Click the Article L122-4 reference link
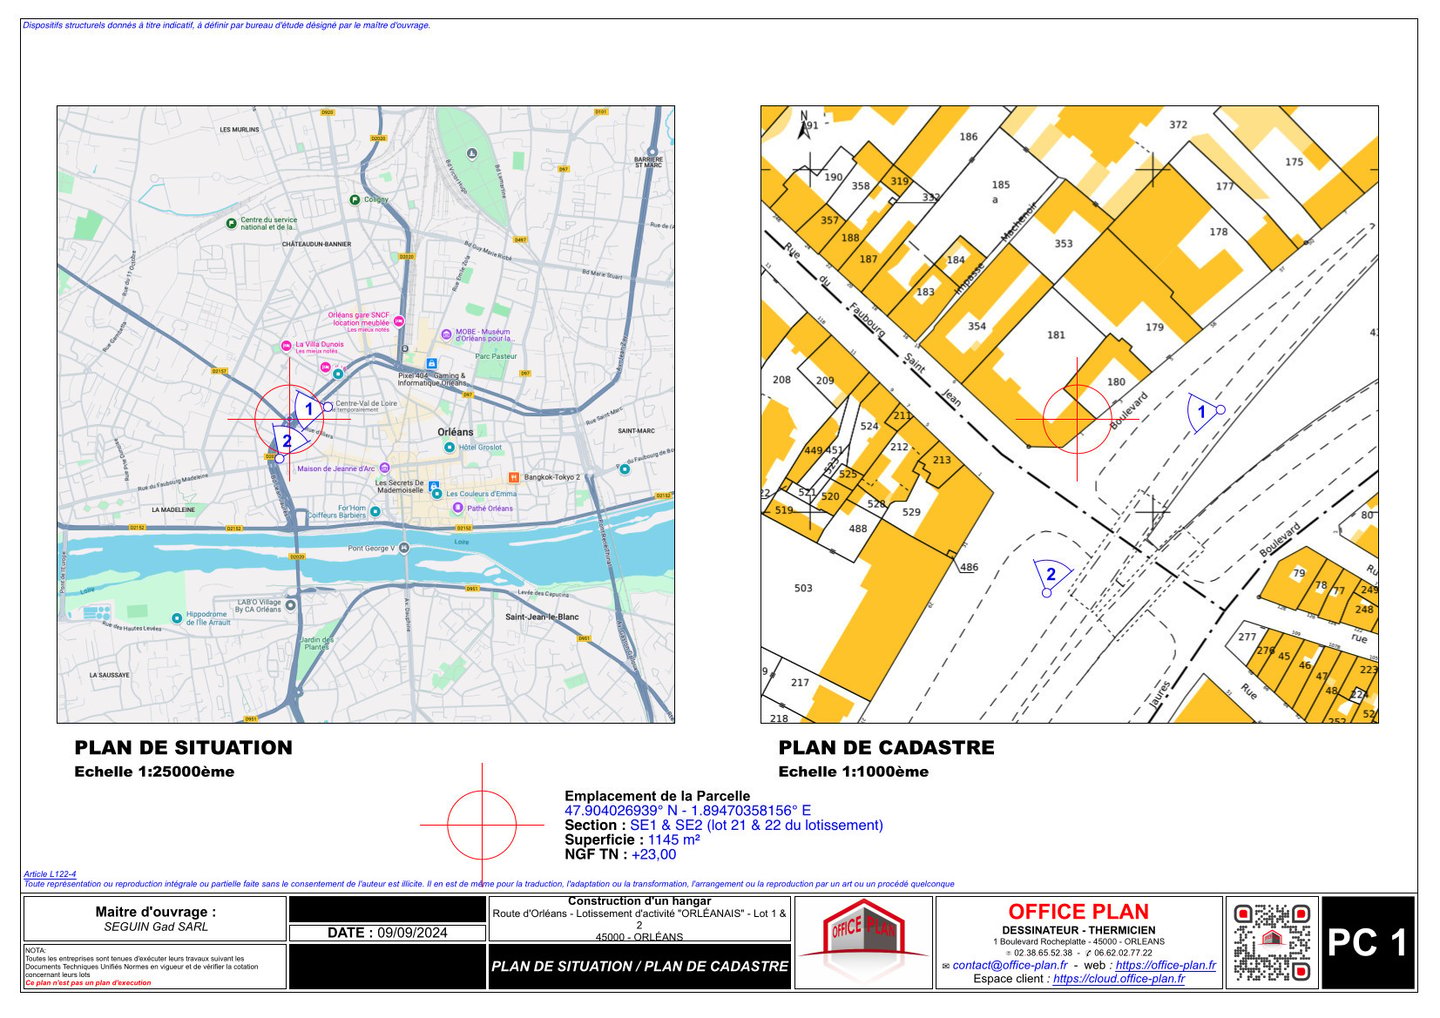Screen dimensions: 1440x1018 (50, 874)
